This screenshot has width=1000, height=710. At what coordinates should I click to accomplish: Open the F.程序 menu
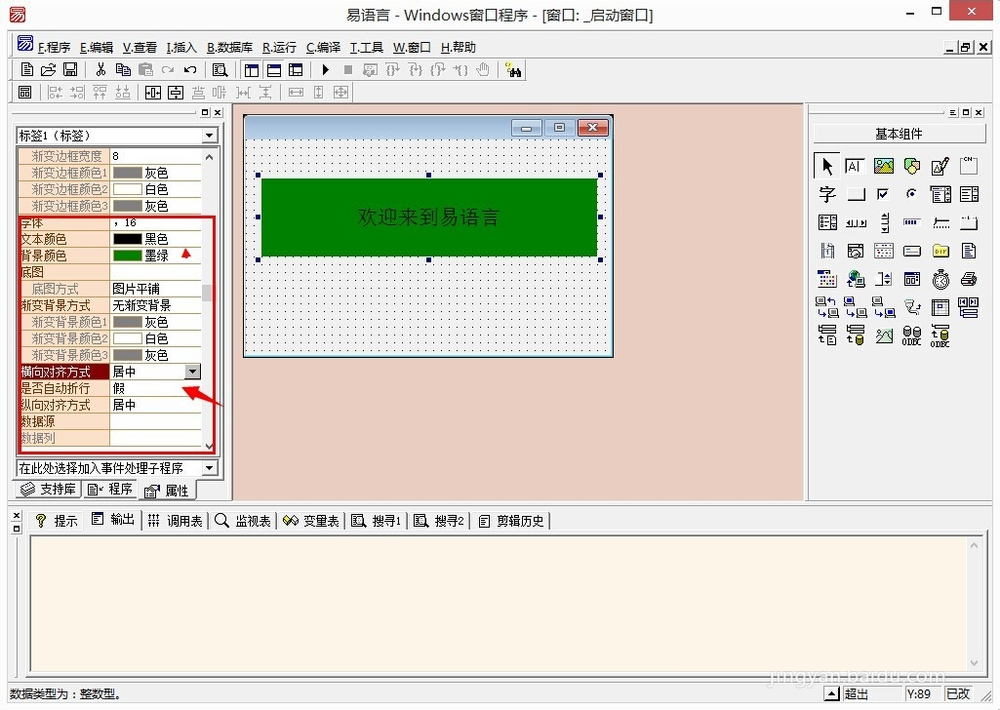[x=54, y=47]
